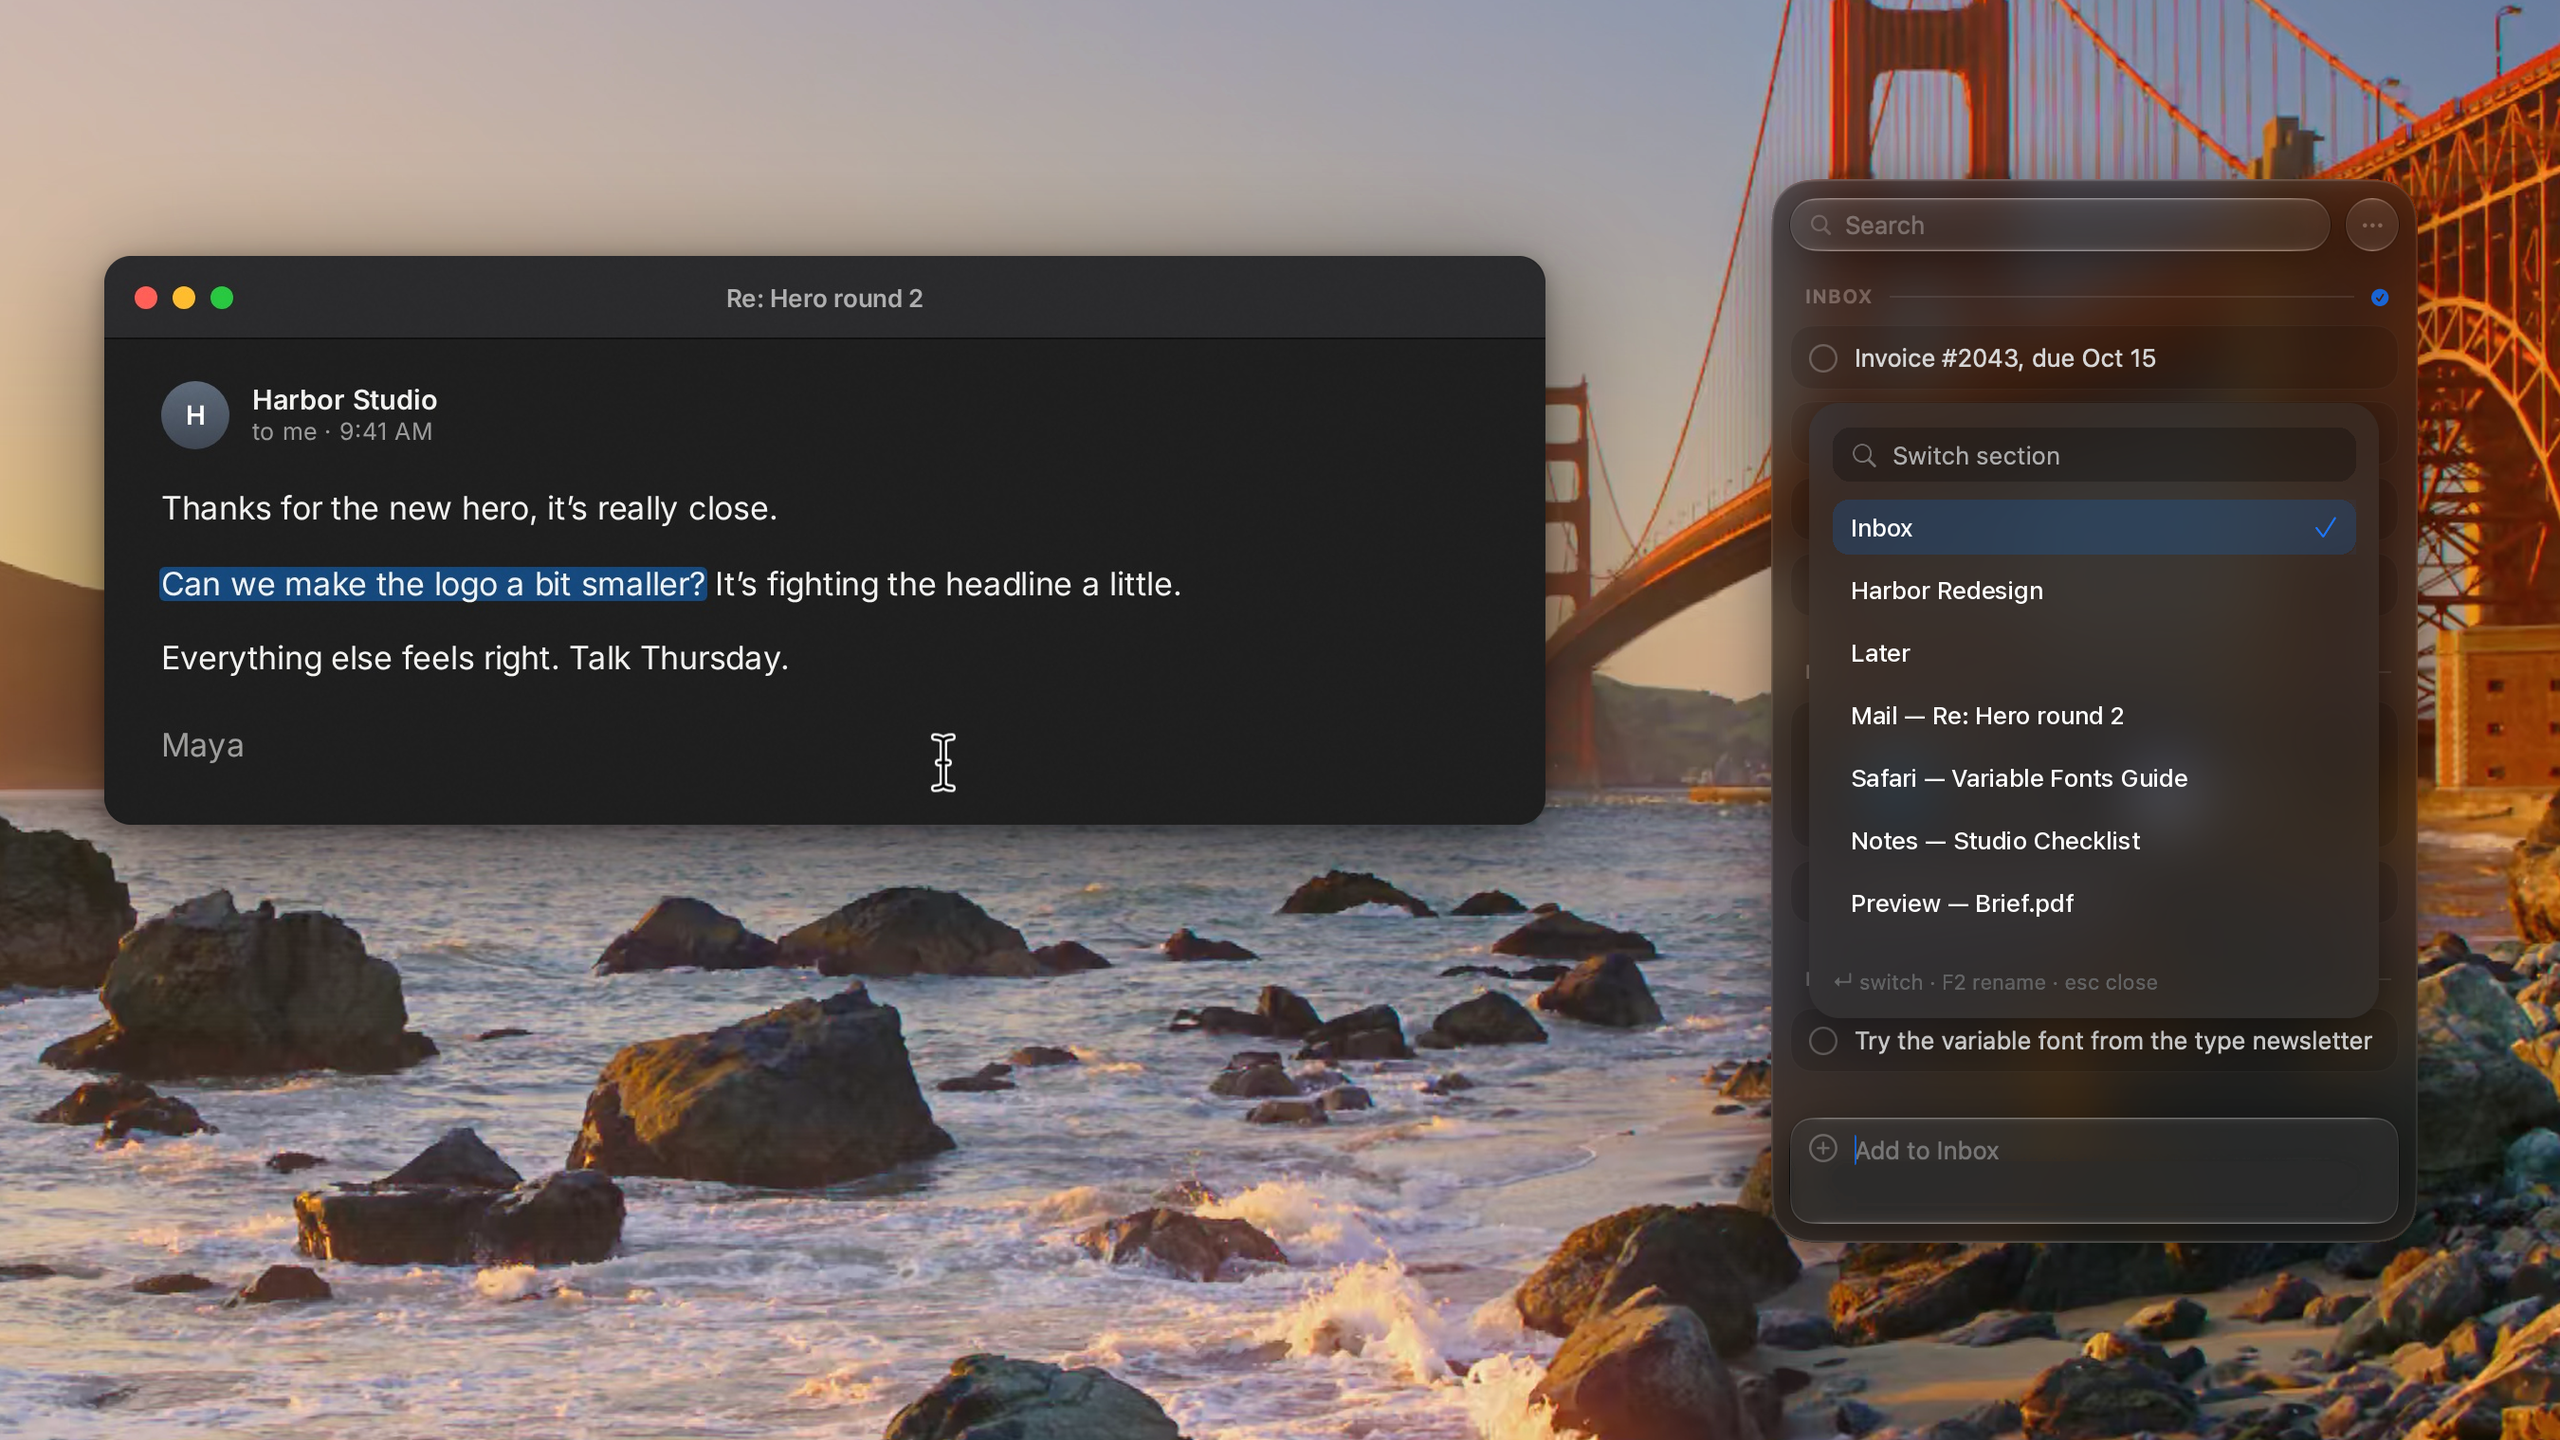
Task: Zoom the mail window with green button
Action: [x=222, y=298]
